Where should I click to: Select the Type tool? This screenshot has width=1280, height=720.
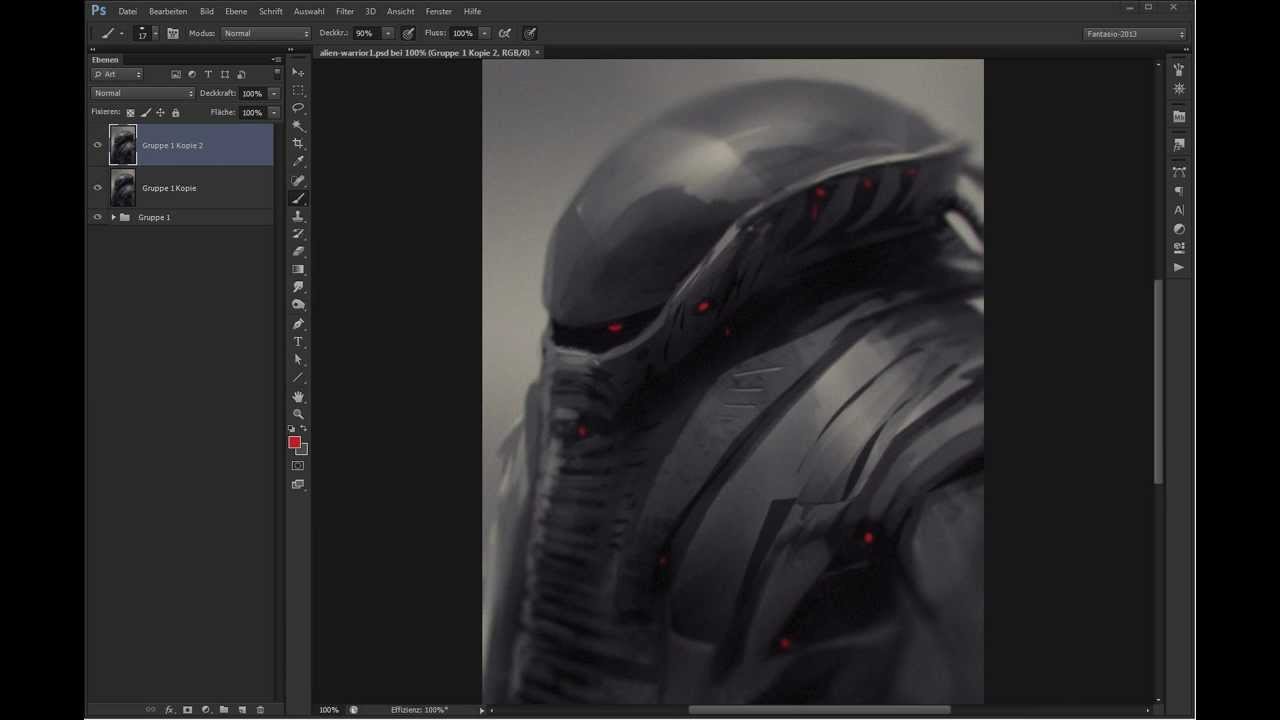click(x=298, y=342)
